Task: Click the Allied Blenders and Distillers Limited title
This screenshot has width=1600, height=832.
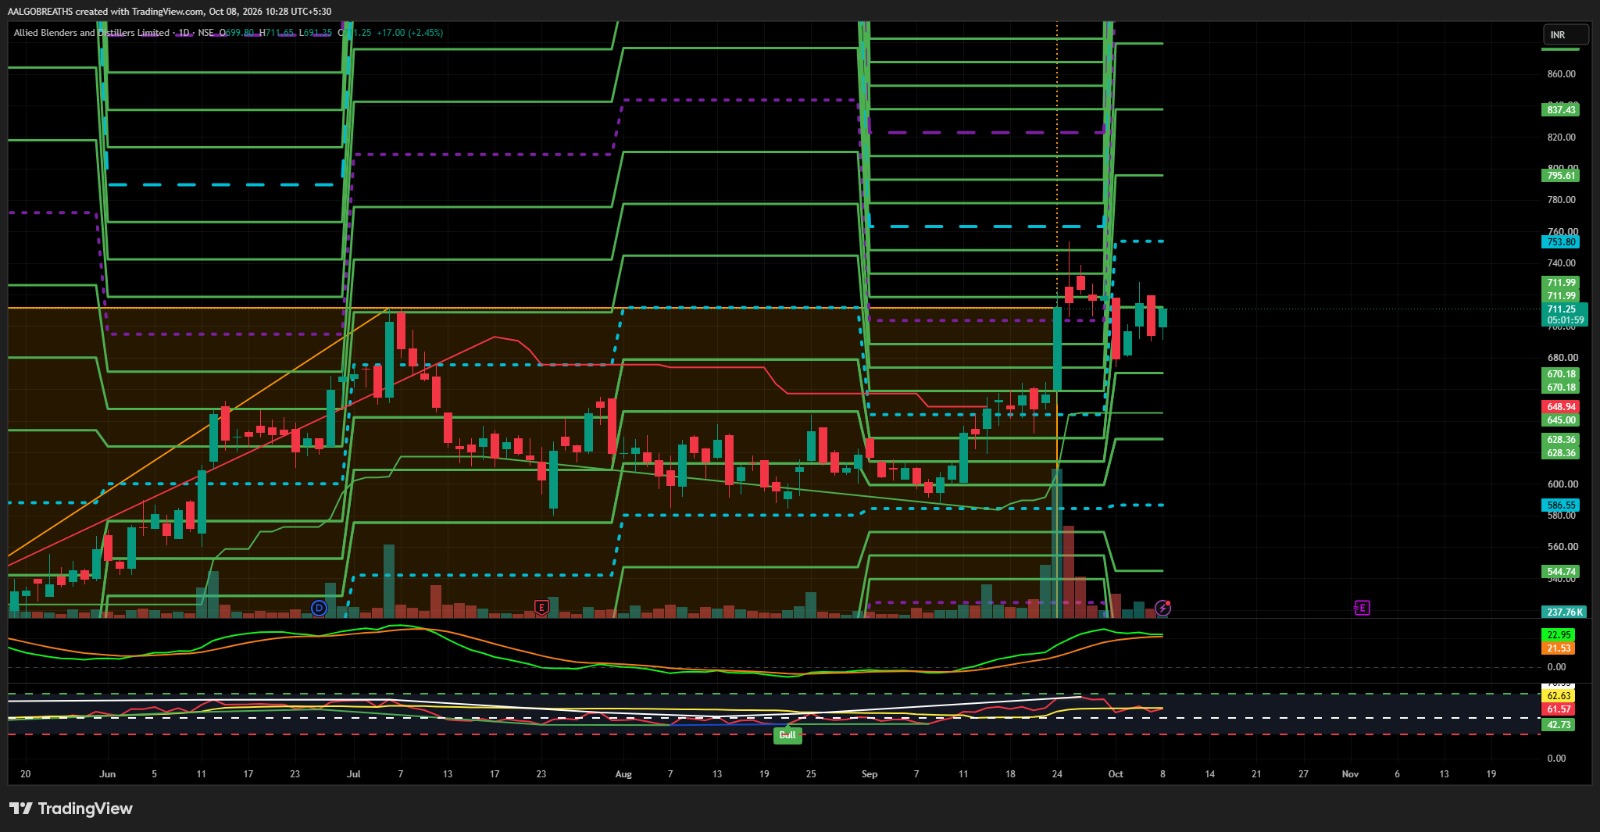Action: (92, 33)
